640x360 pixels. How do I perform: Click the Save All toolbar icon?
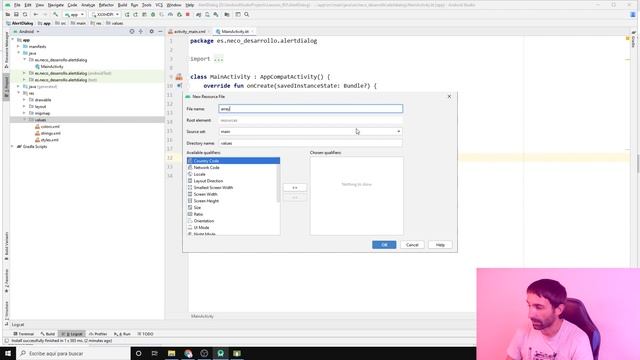(x=16, y=14)
